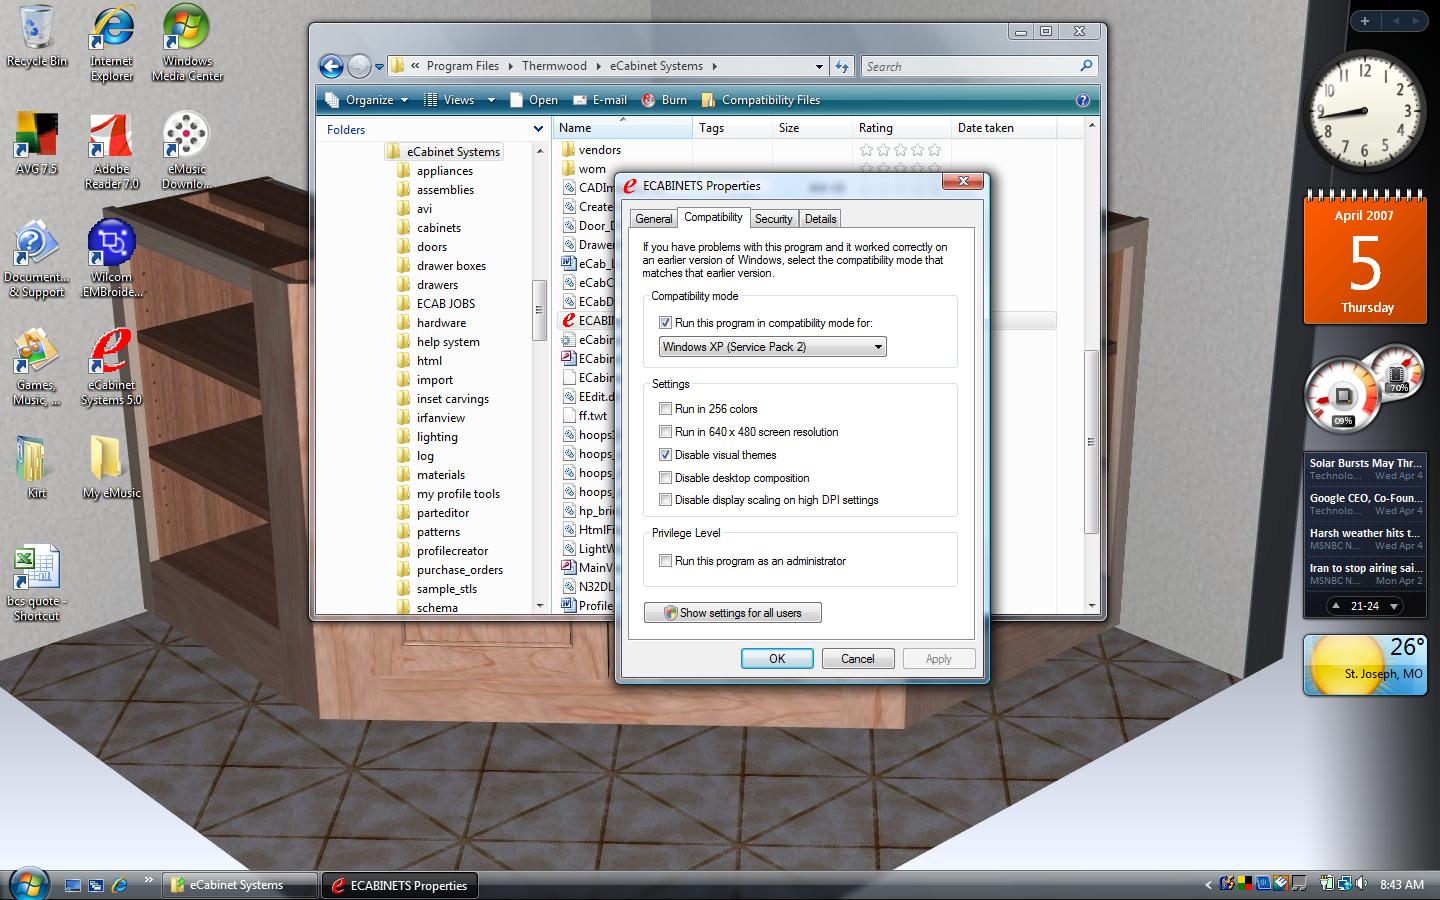Click Compatibility Files in Explorer toolbar
Image resolution: width=1440 pixels, height=900 pixels.
point(760,100)
